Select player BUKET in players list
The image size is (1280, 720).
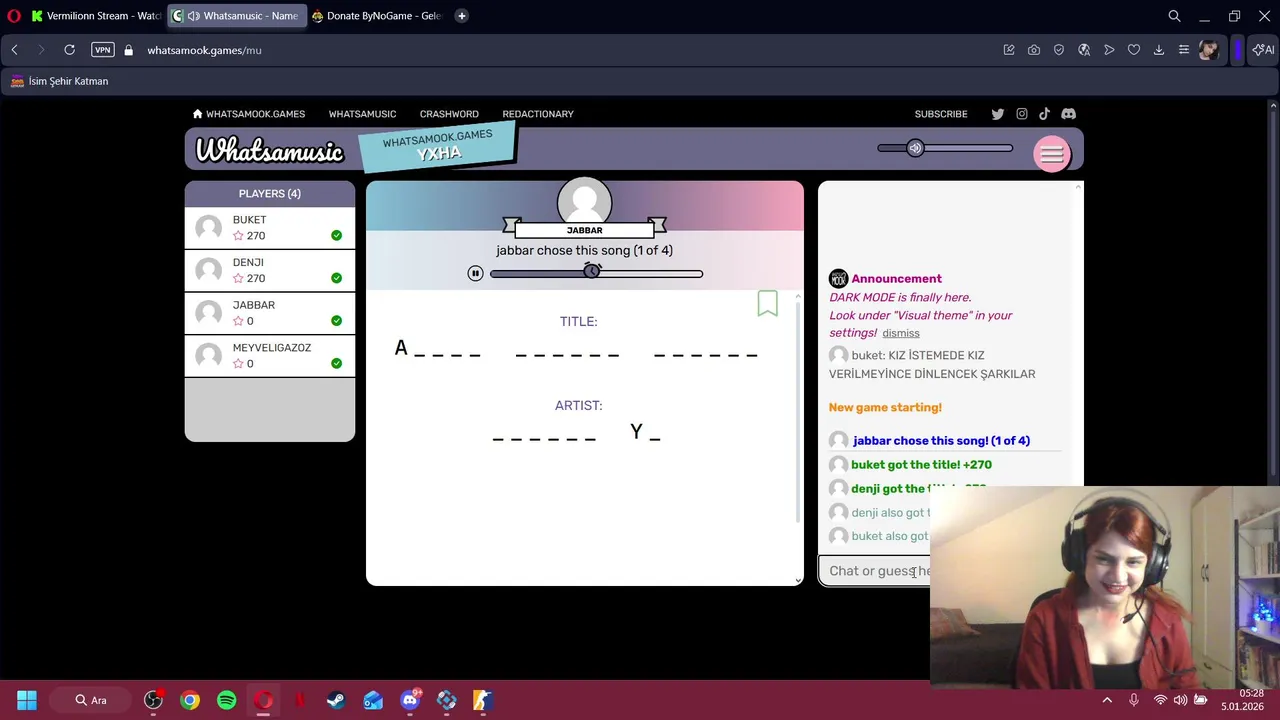[x=269, y=228]
